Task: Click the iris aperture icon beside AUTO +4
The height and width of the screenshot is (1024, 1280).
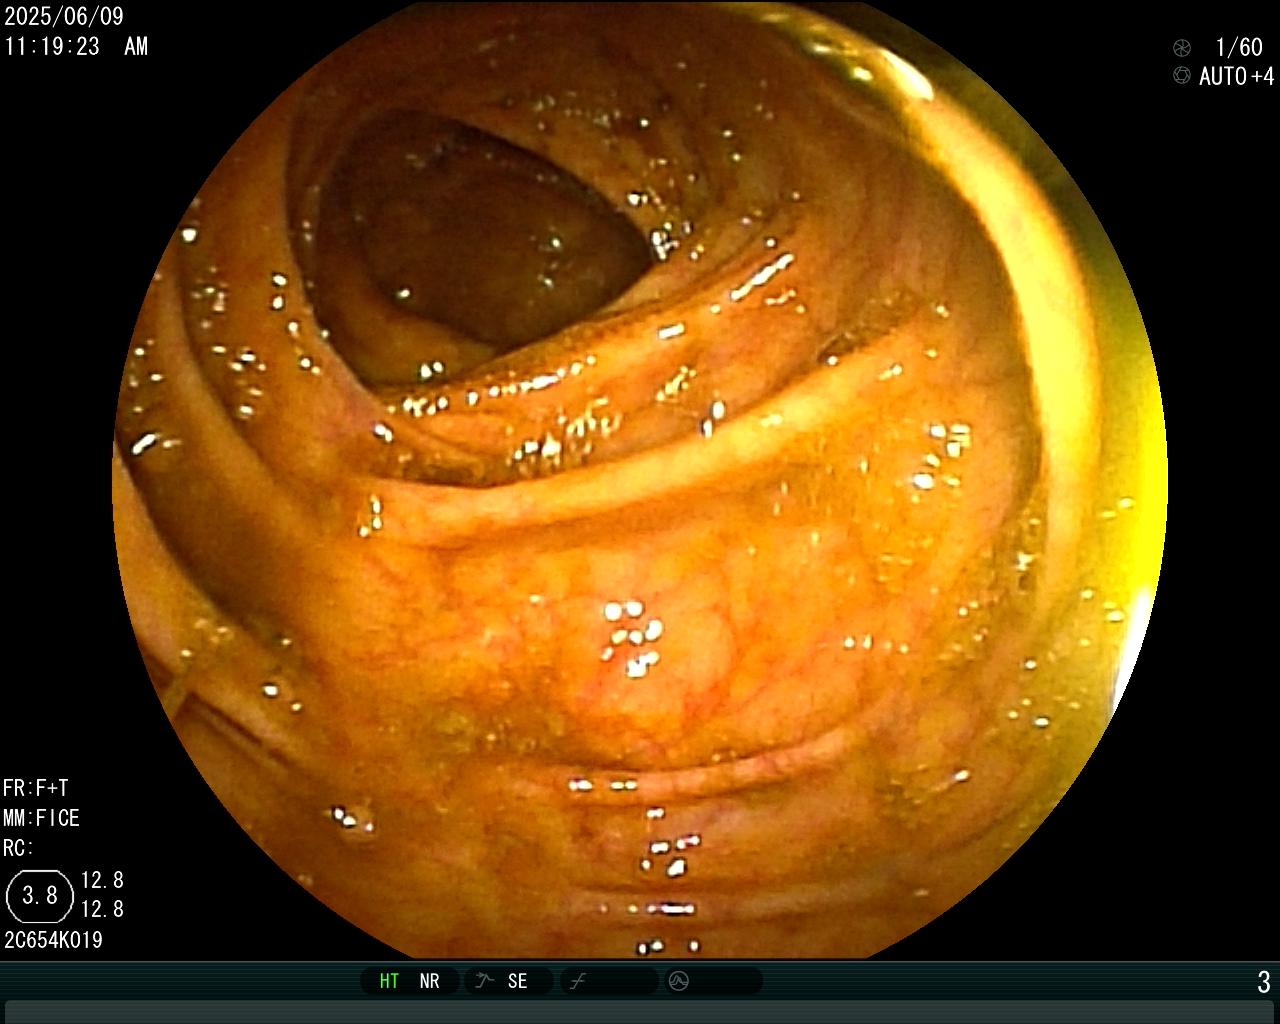Action: [1182, 76]
